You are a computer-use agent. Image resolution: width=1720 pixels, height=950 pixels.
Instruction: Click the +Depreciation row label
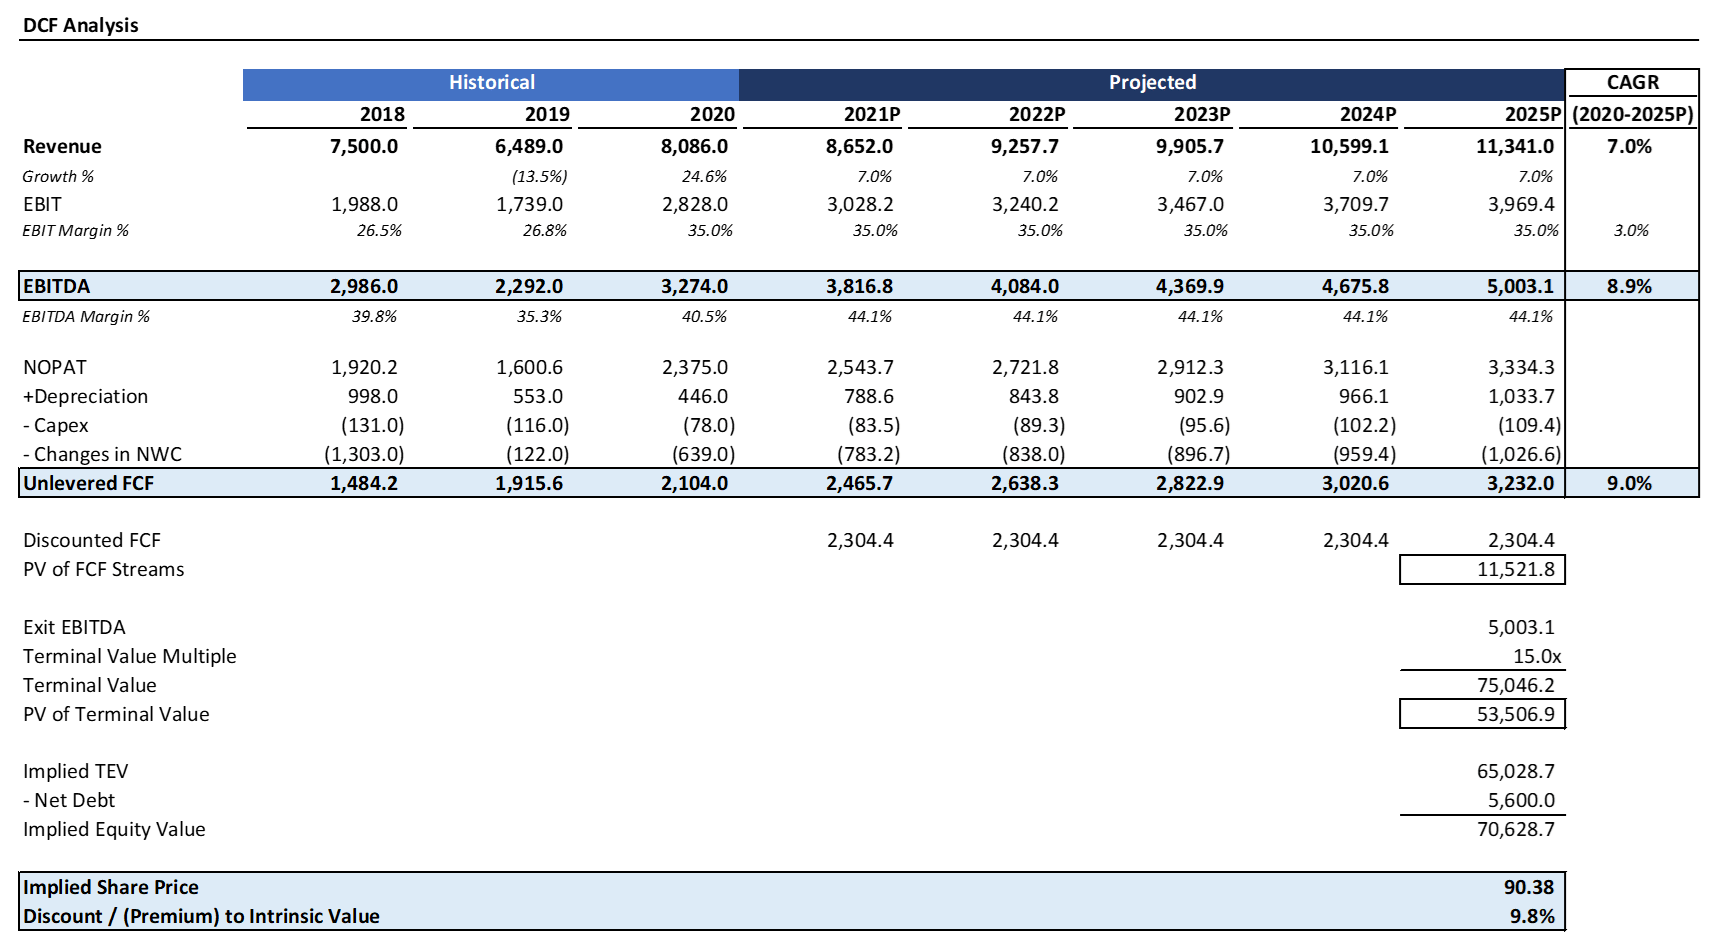click(x=85, y=396)
